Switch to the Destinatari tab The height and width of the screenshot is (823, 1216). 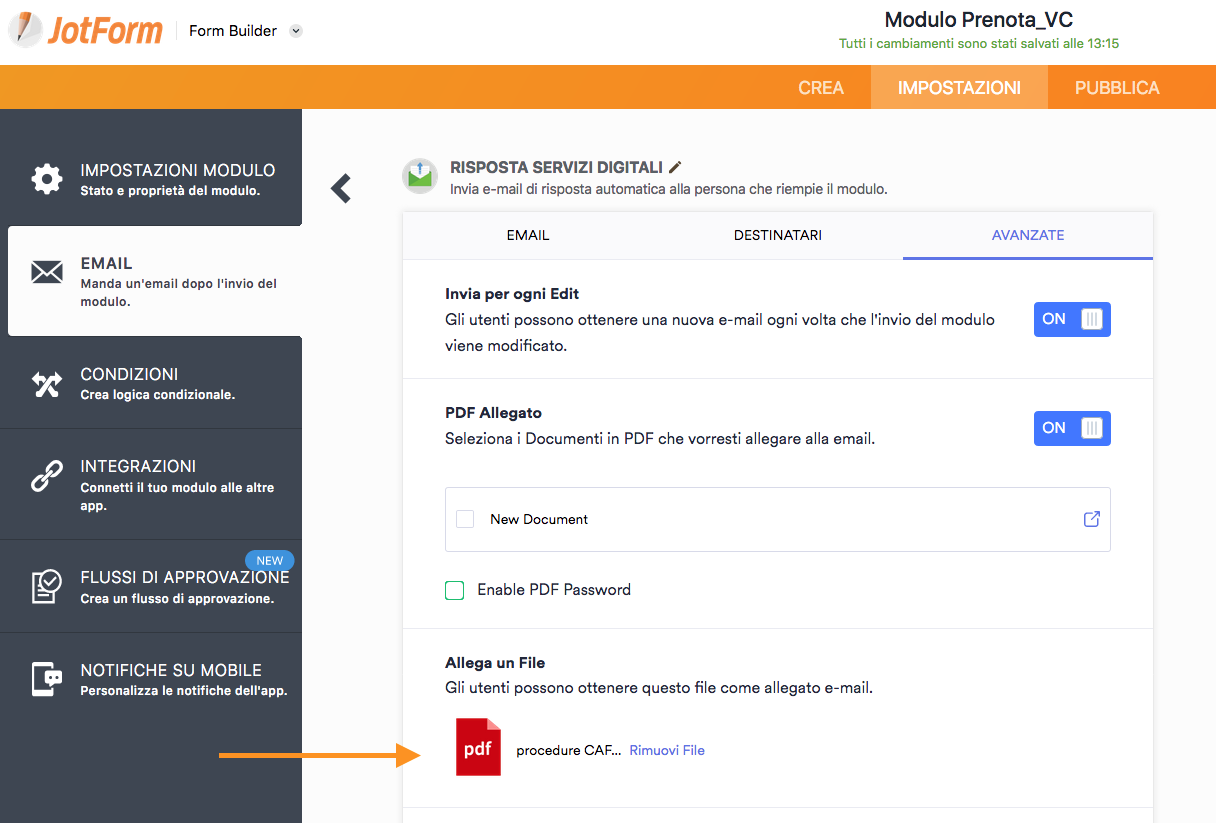click(x=777, y=235)
